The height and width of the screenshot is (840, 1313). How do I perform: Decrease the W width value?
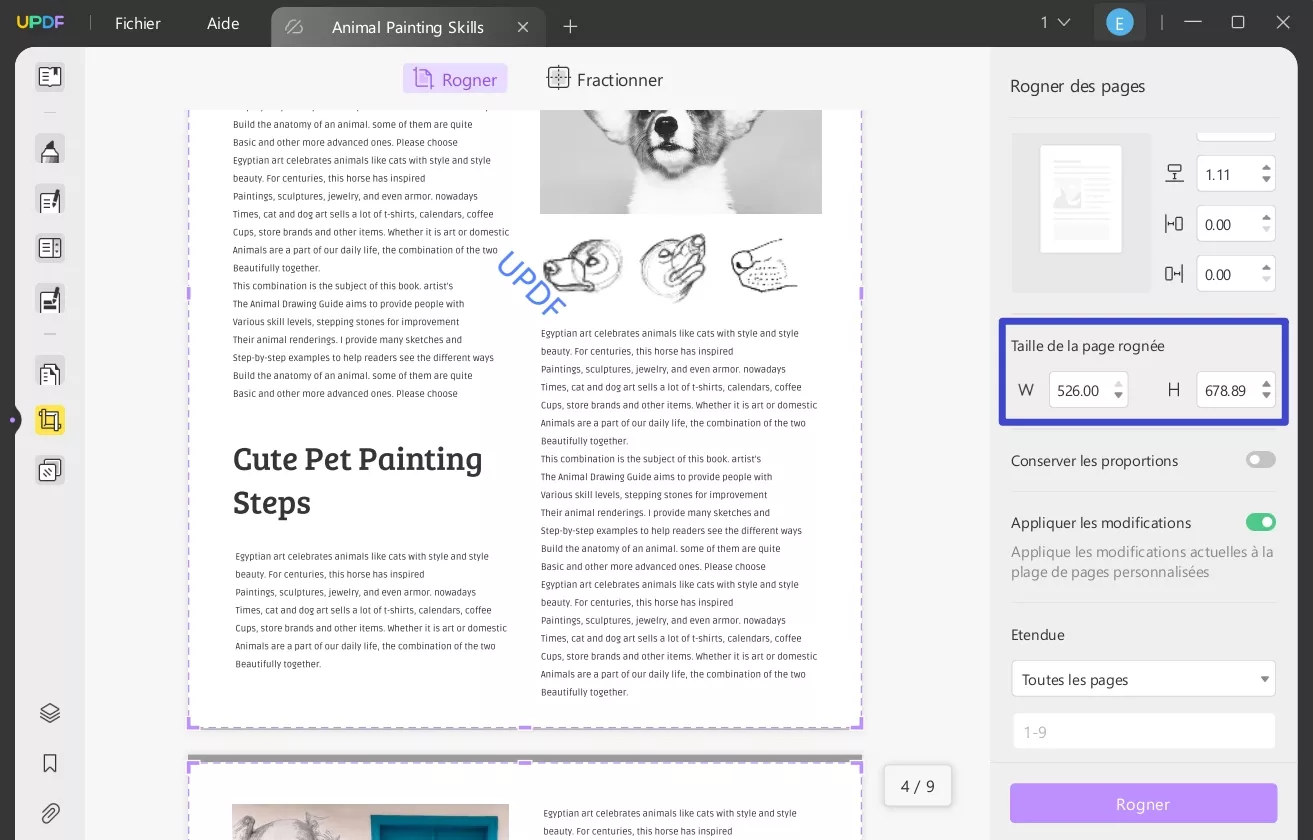coord(1119,396)
